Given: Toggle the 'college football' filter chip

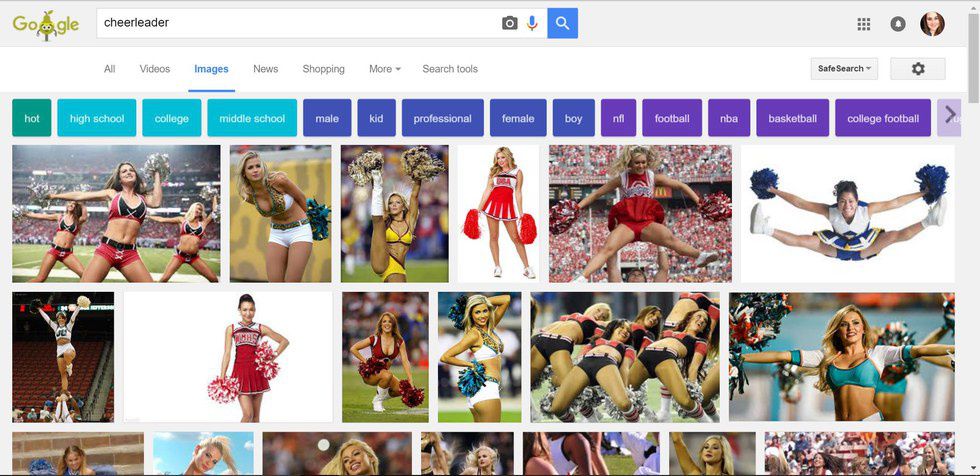Looking at the screenshot, I should pyautogui.click(x=882, y=118).
